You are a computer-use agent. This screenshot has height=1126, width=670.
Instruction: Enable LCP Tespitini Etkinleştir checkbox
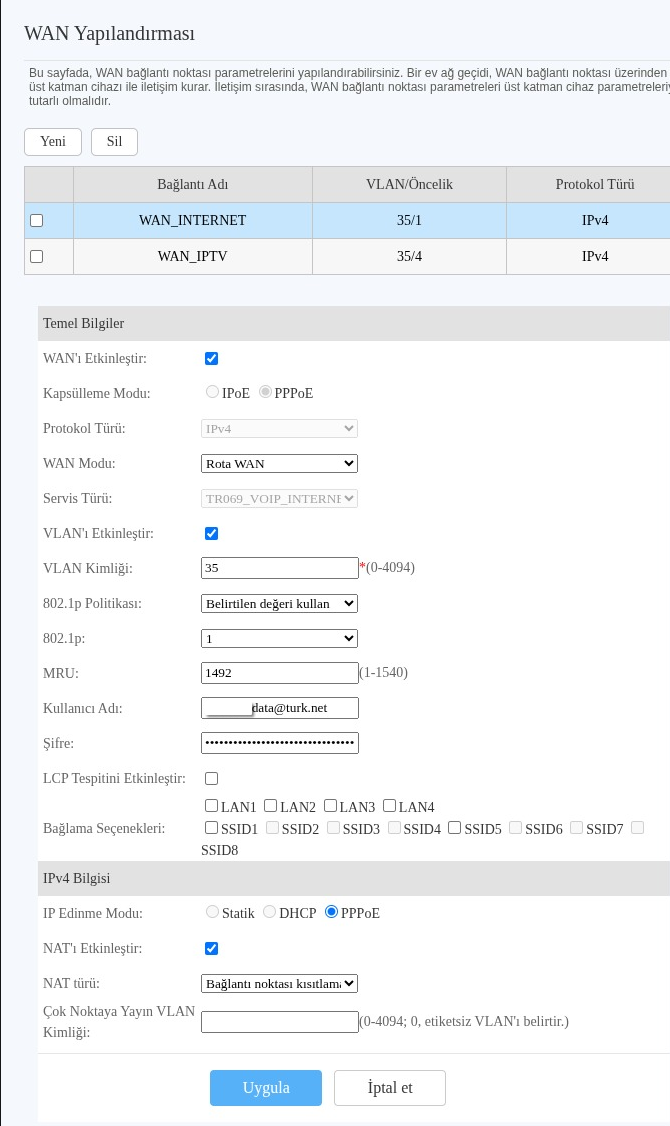click(211, 778)
